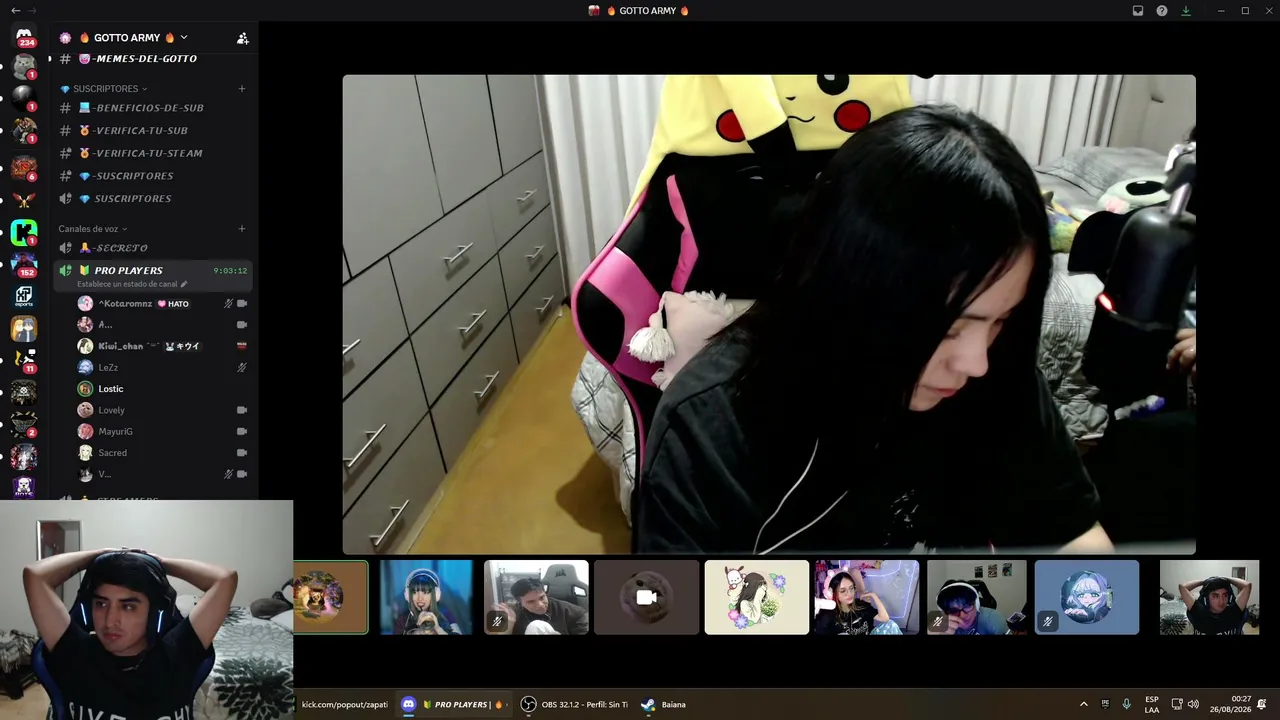The image size is (1280, 720).
Task: Click the live stream icon beside Kiwi_chan
Action: coord(241,346)
